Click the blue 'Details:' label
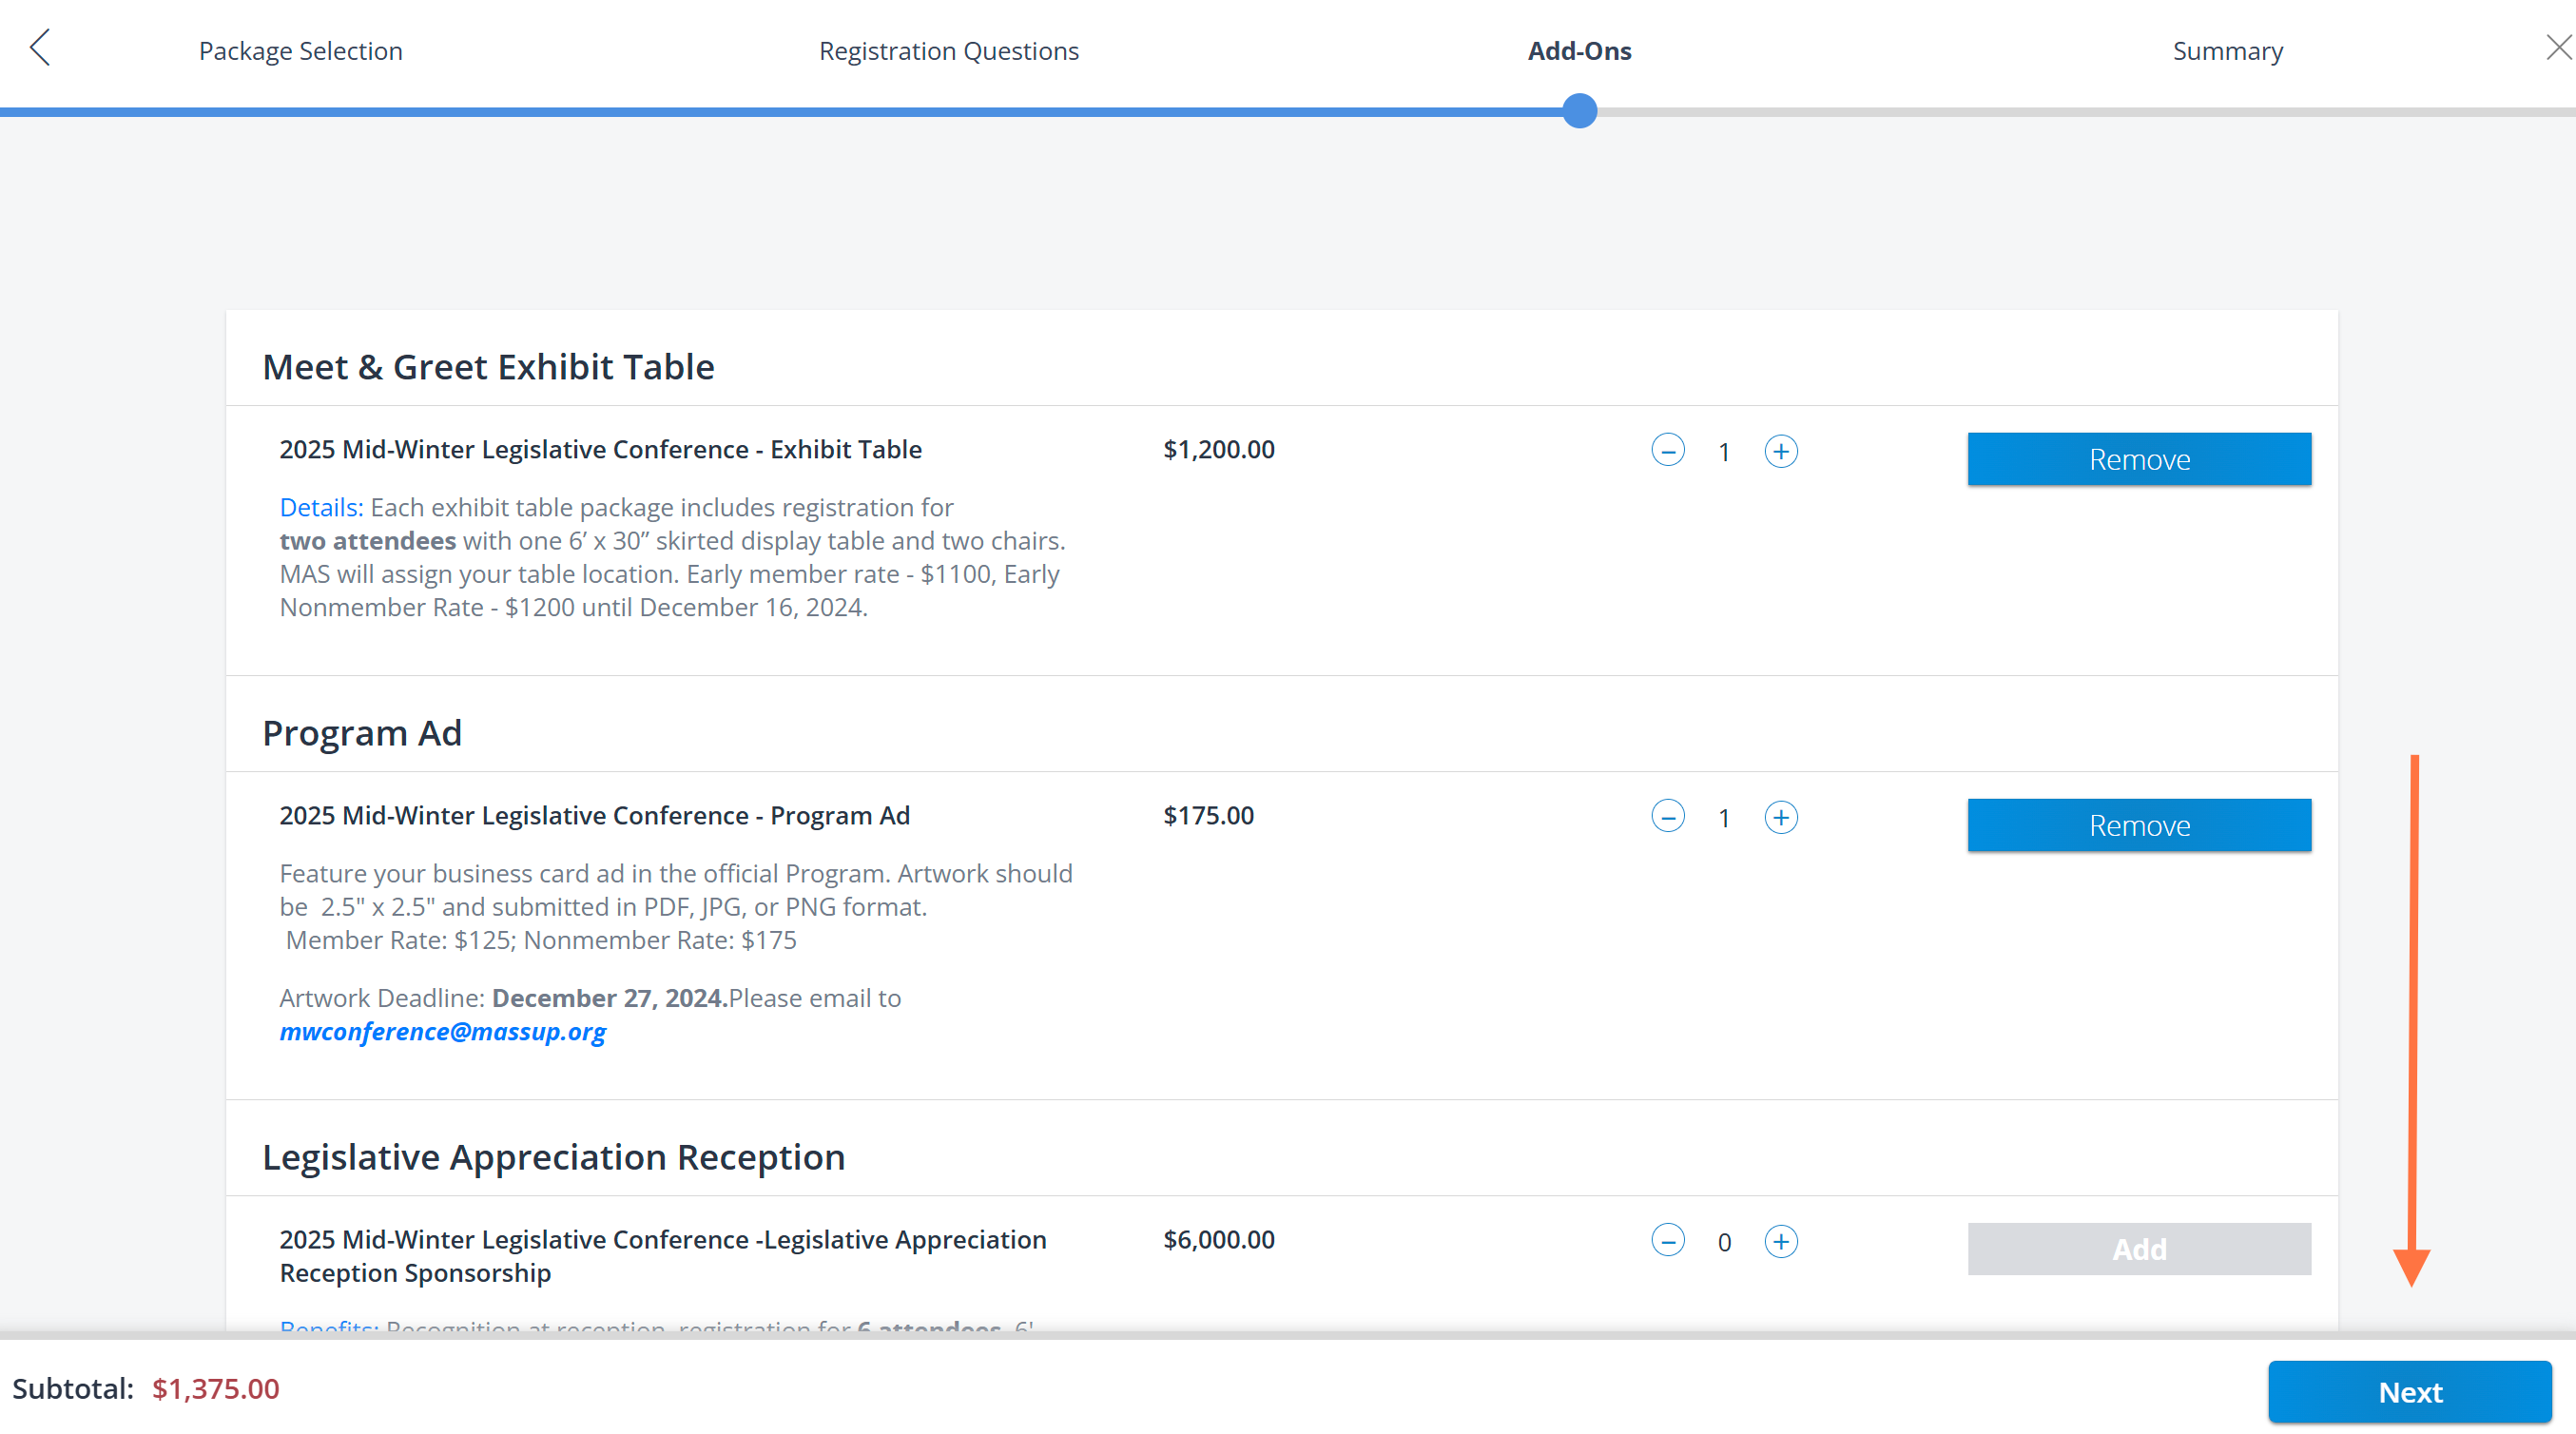 coord(321,507)
